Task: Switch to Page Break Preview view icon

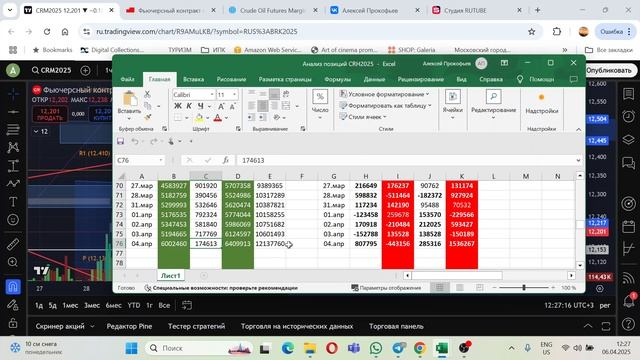Action: 480,288
